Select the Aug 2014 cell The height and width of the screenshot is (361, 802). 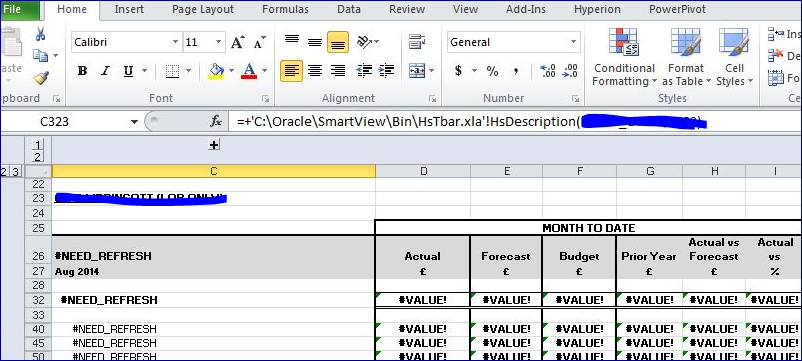point(214,272)
